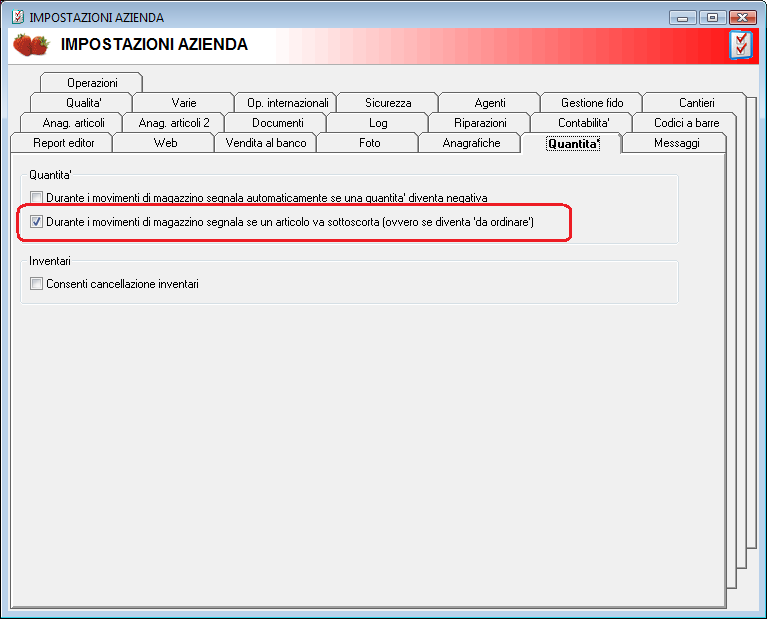Switch to the Gestione fido tab
The width and height of the screenshot is (767, 619).
coord(592,103)
